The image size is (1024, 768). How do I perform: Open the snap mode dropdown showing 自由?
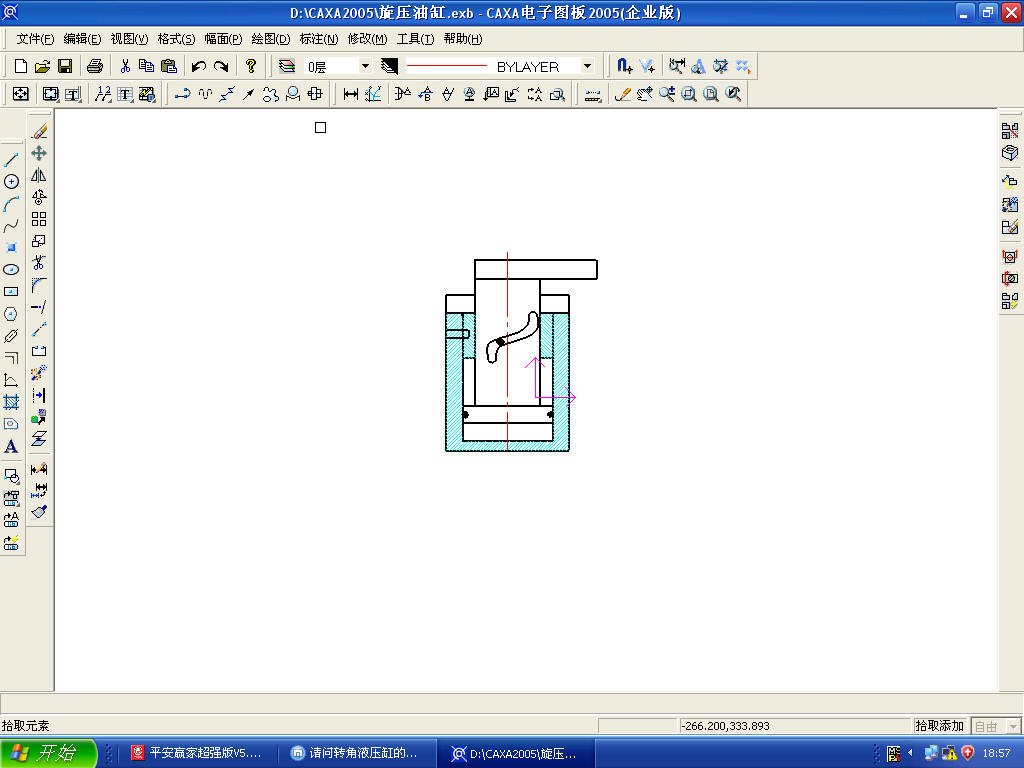[996, 726]
